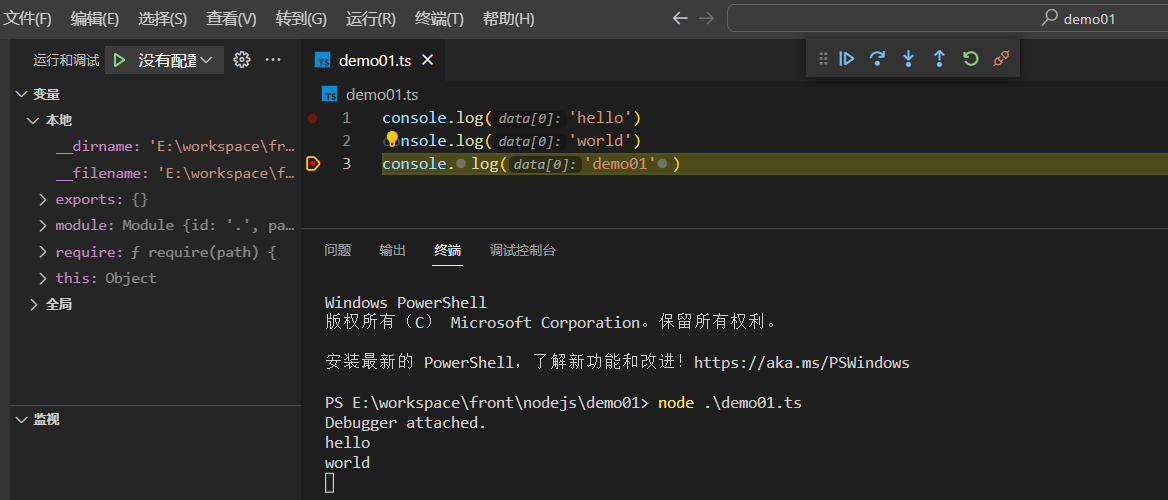Click the 'Debugger attached.' terminal output
This screenshot has height=500, width=1168.
pos(405,423)
